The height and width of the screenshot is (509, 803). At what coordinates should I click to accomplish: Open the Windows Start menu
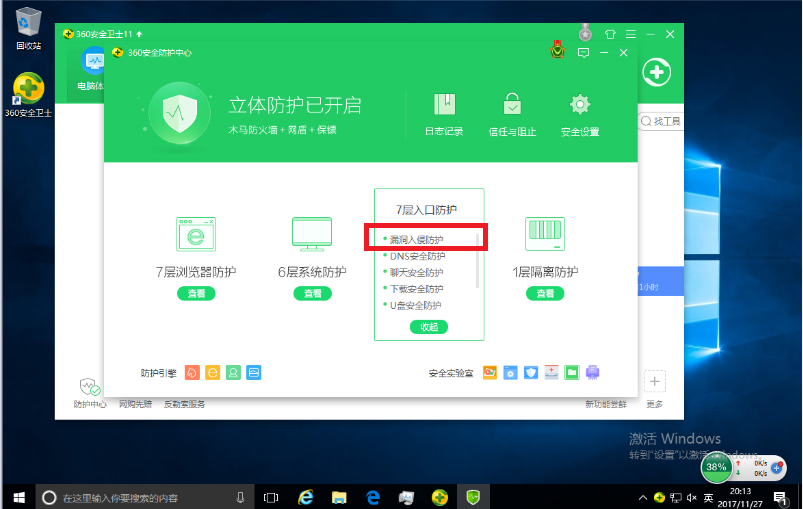point(19,497)
